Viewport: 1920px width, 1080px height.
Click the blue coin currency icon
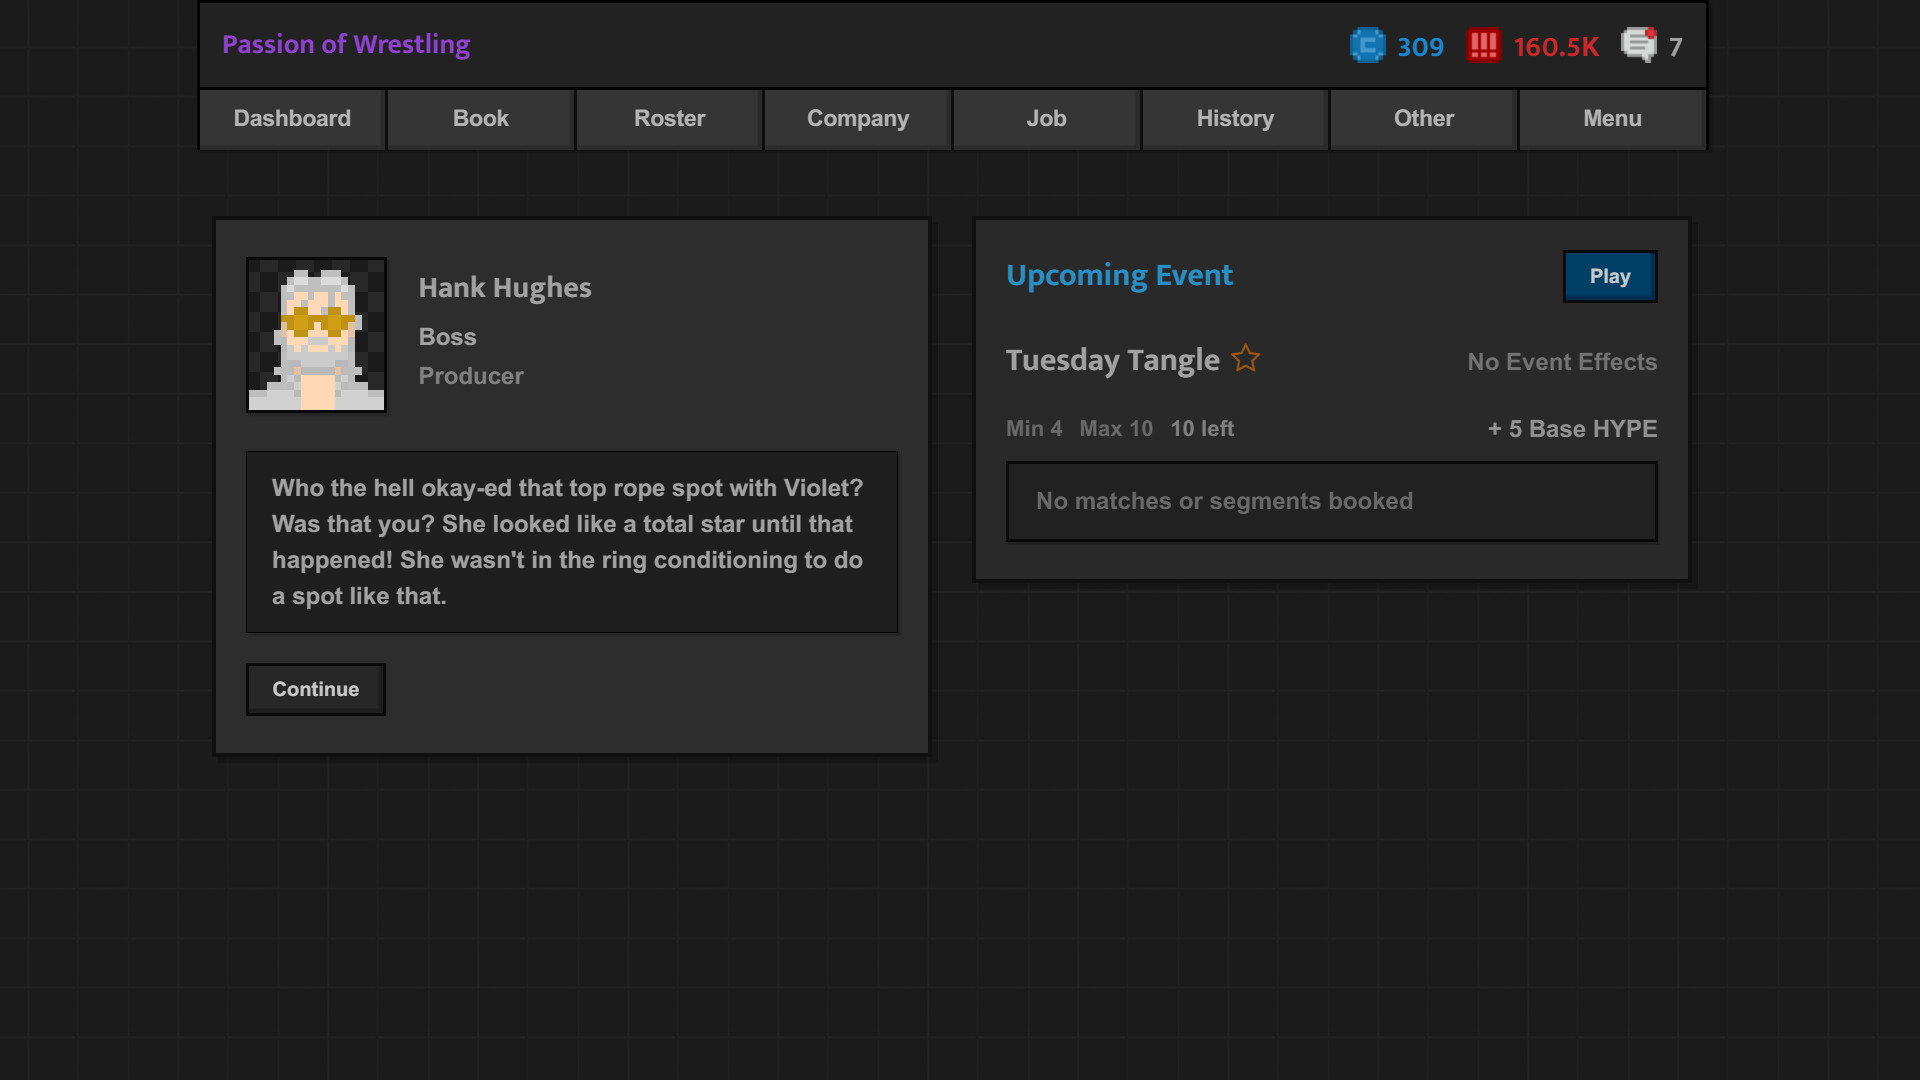[1367, 45]
